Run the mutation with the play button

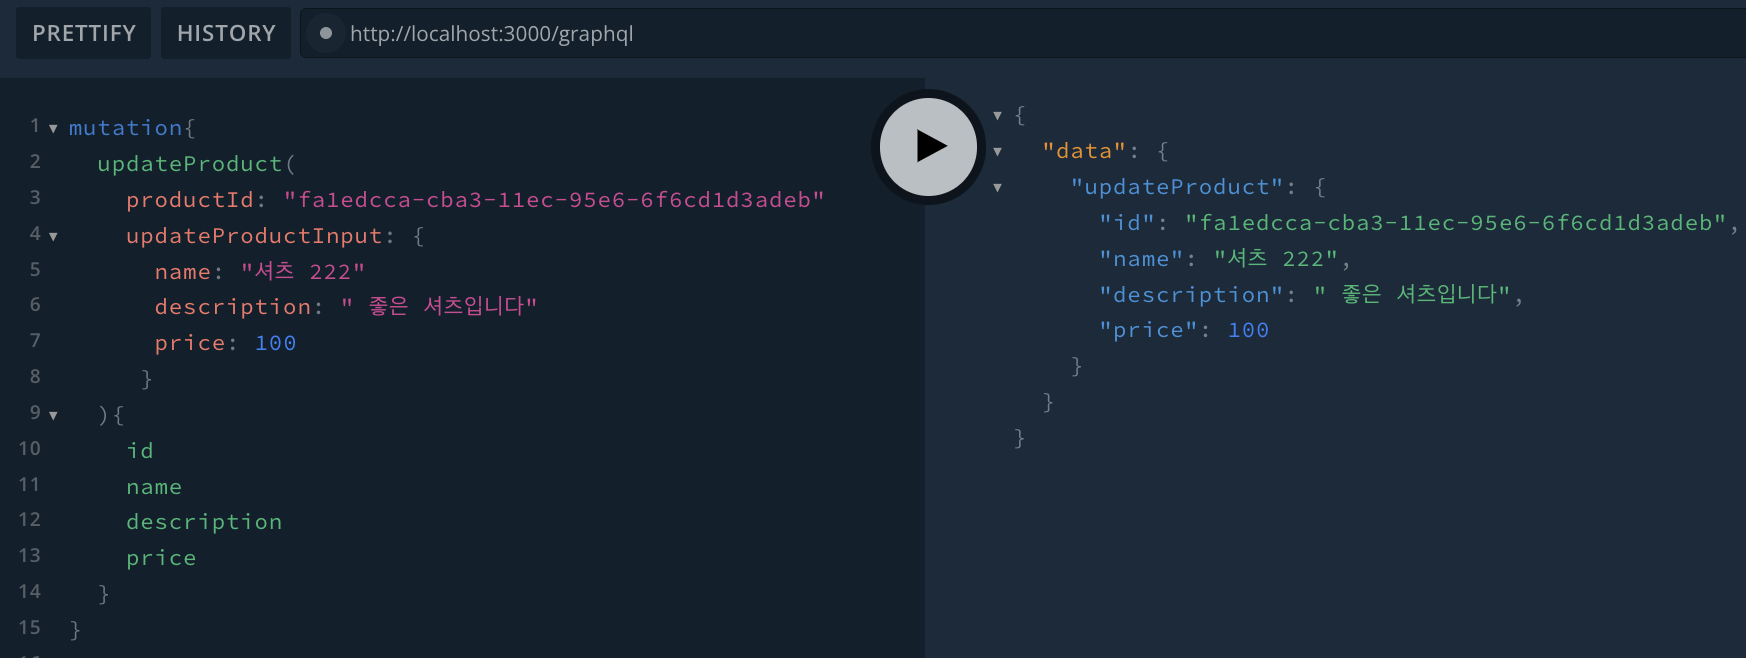pos(928,147)
